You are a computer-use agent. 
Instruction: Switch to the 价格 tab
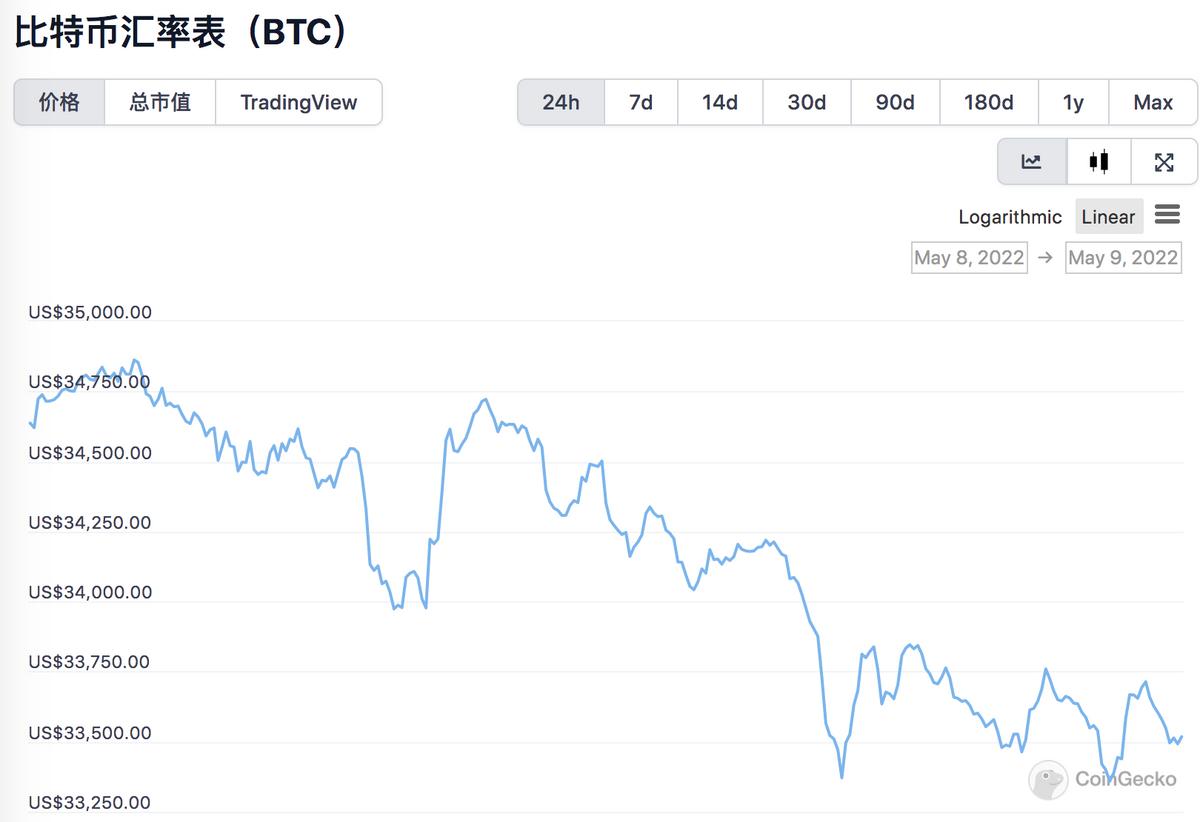tap(59, 102)
